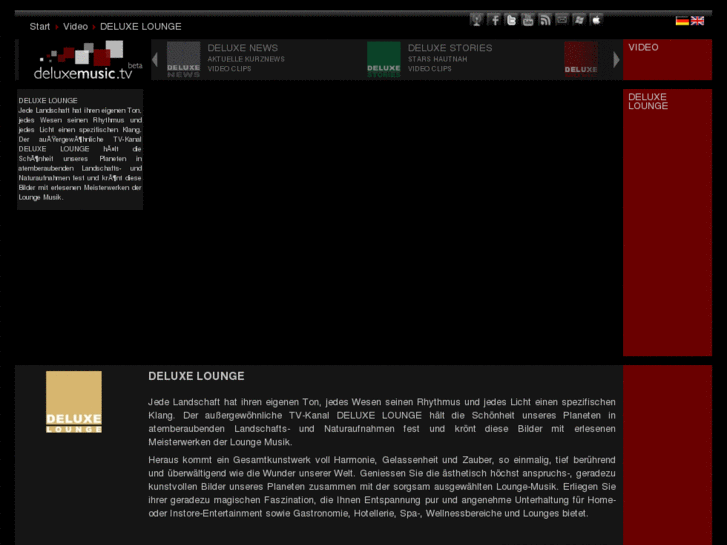The width and height of the screenshot is (727, 545).
Task: Click the Windows logo icon
Action: [579, 20]
